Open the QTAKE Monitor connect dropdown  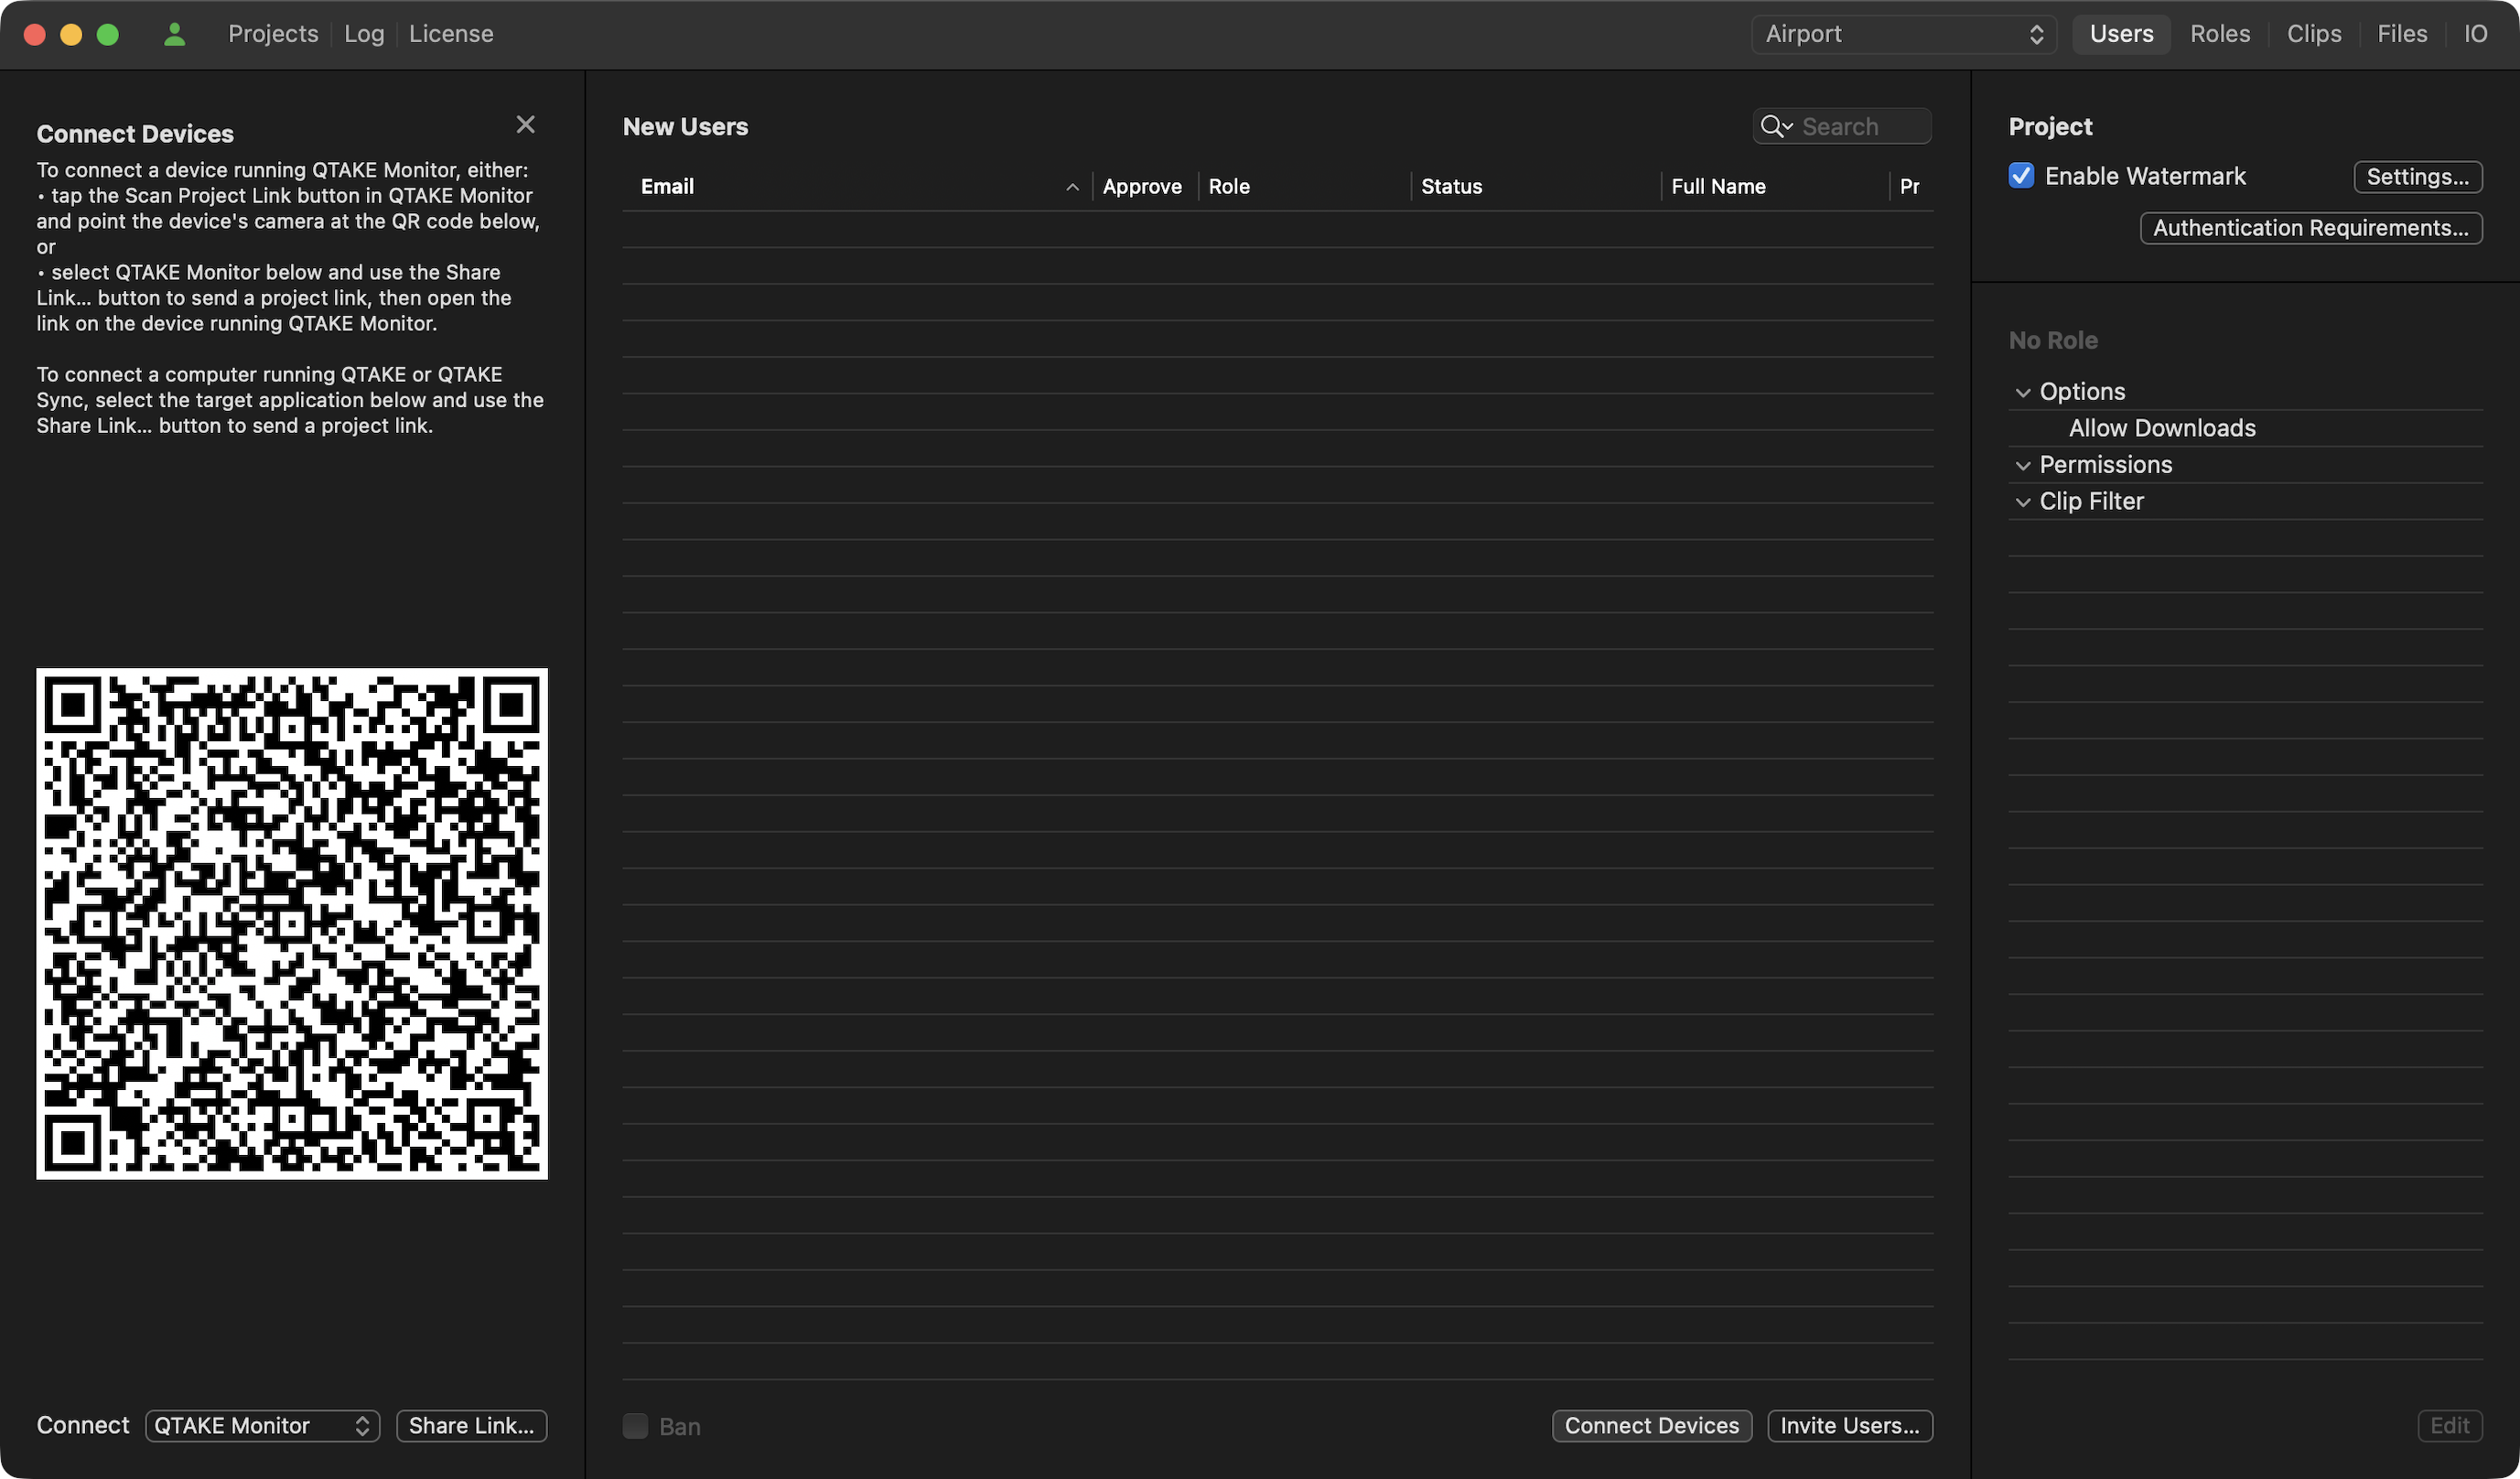262,1425
